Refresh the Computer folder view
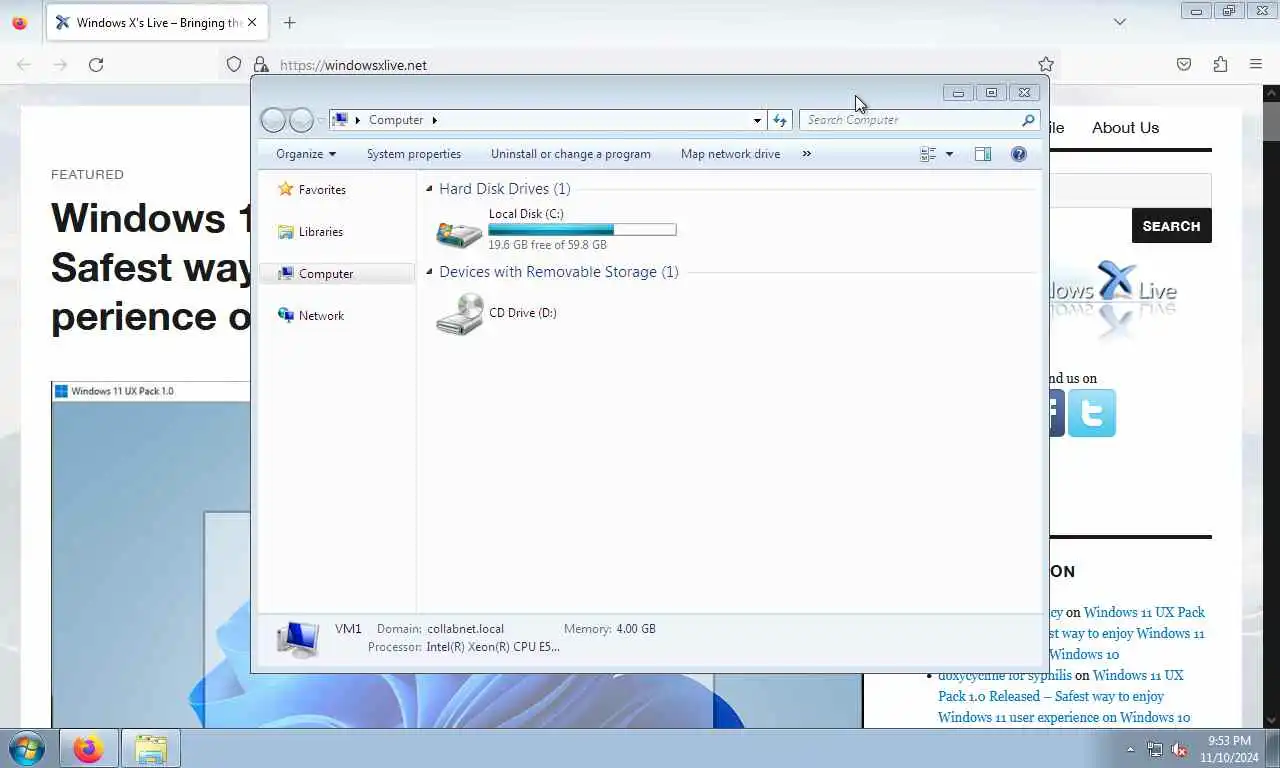 point(780,120)
